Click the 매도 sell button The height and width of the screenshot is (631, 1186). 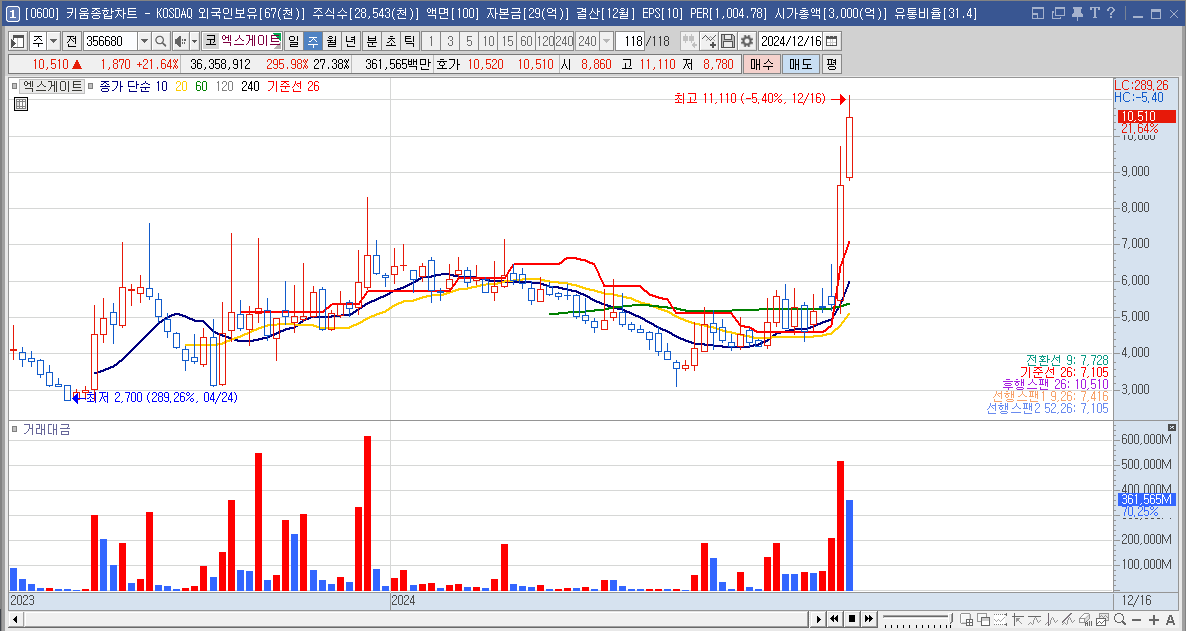coord(800,64)
